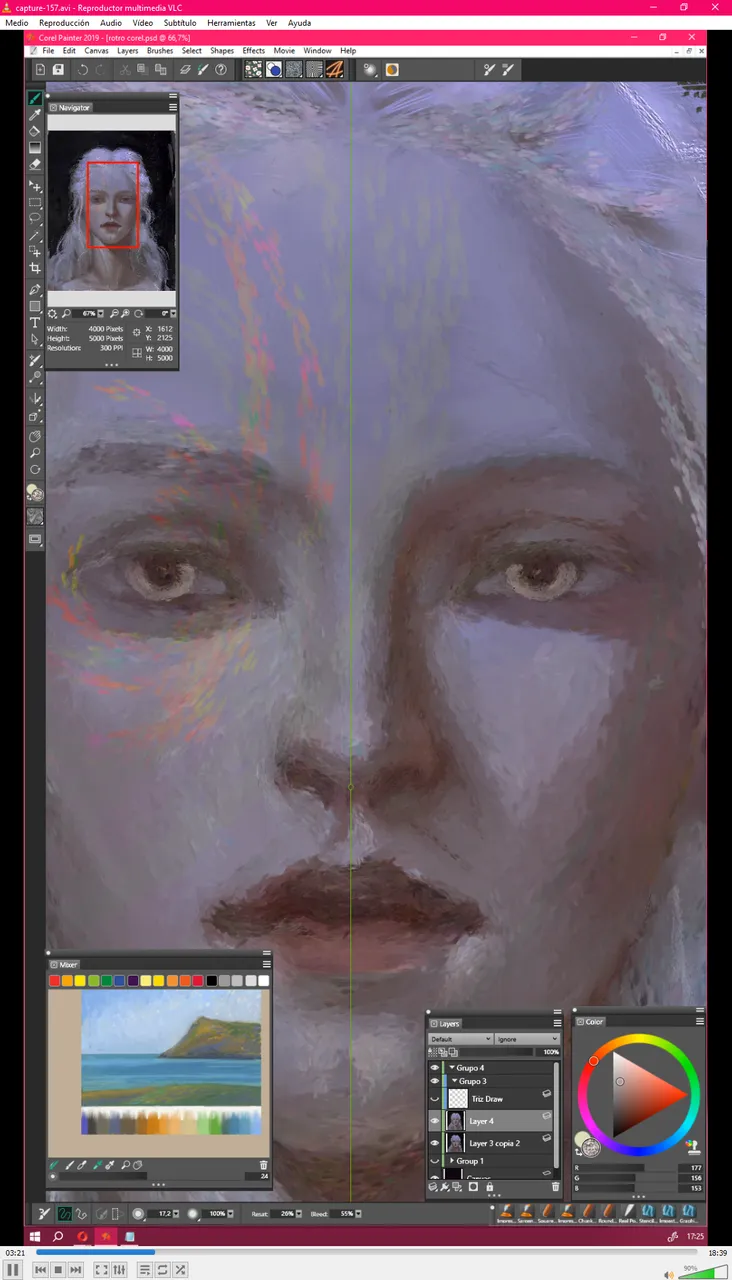Open Navigator zoom percentage dropdown
732x1280 pixels.
pyautogui.click(x=103, y=313)
